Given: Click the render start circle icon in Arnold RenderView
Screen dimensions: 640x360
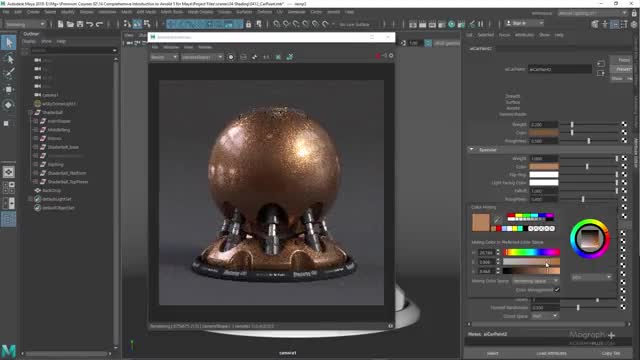Looking at the screenshot, I should pos(231,57).
